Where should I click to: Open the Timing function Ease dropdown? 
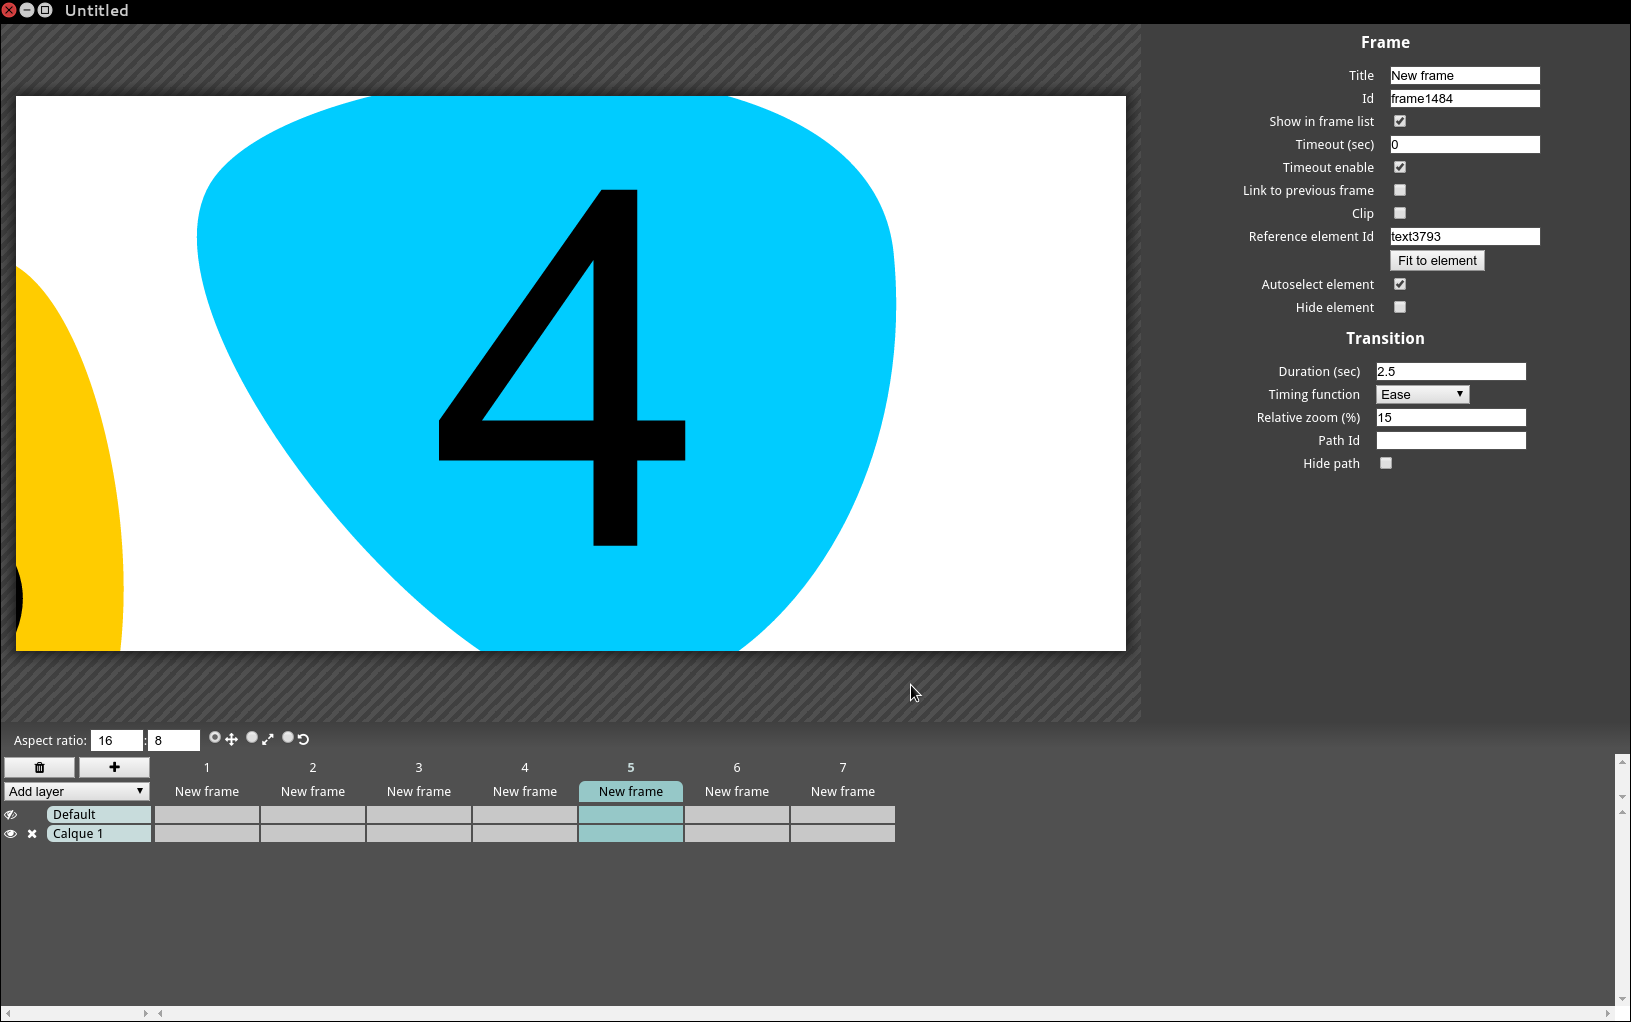point(1422,394)
